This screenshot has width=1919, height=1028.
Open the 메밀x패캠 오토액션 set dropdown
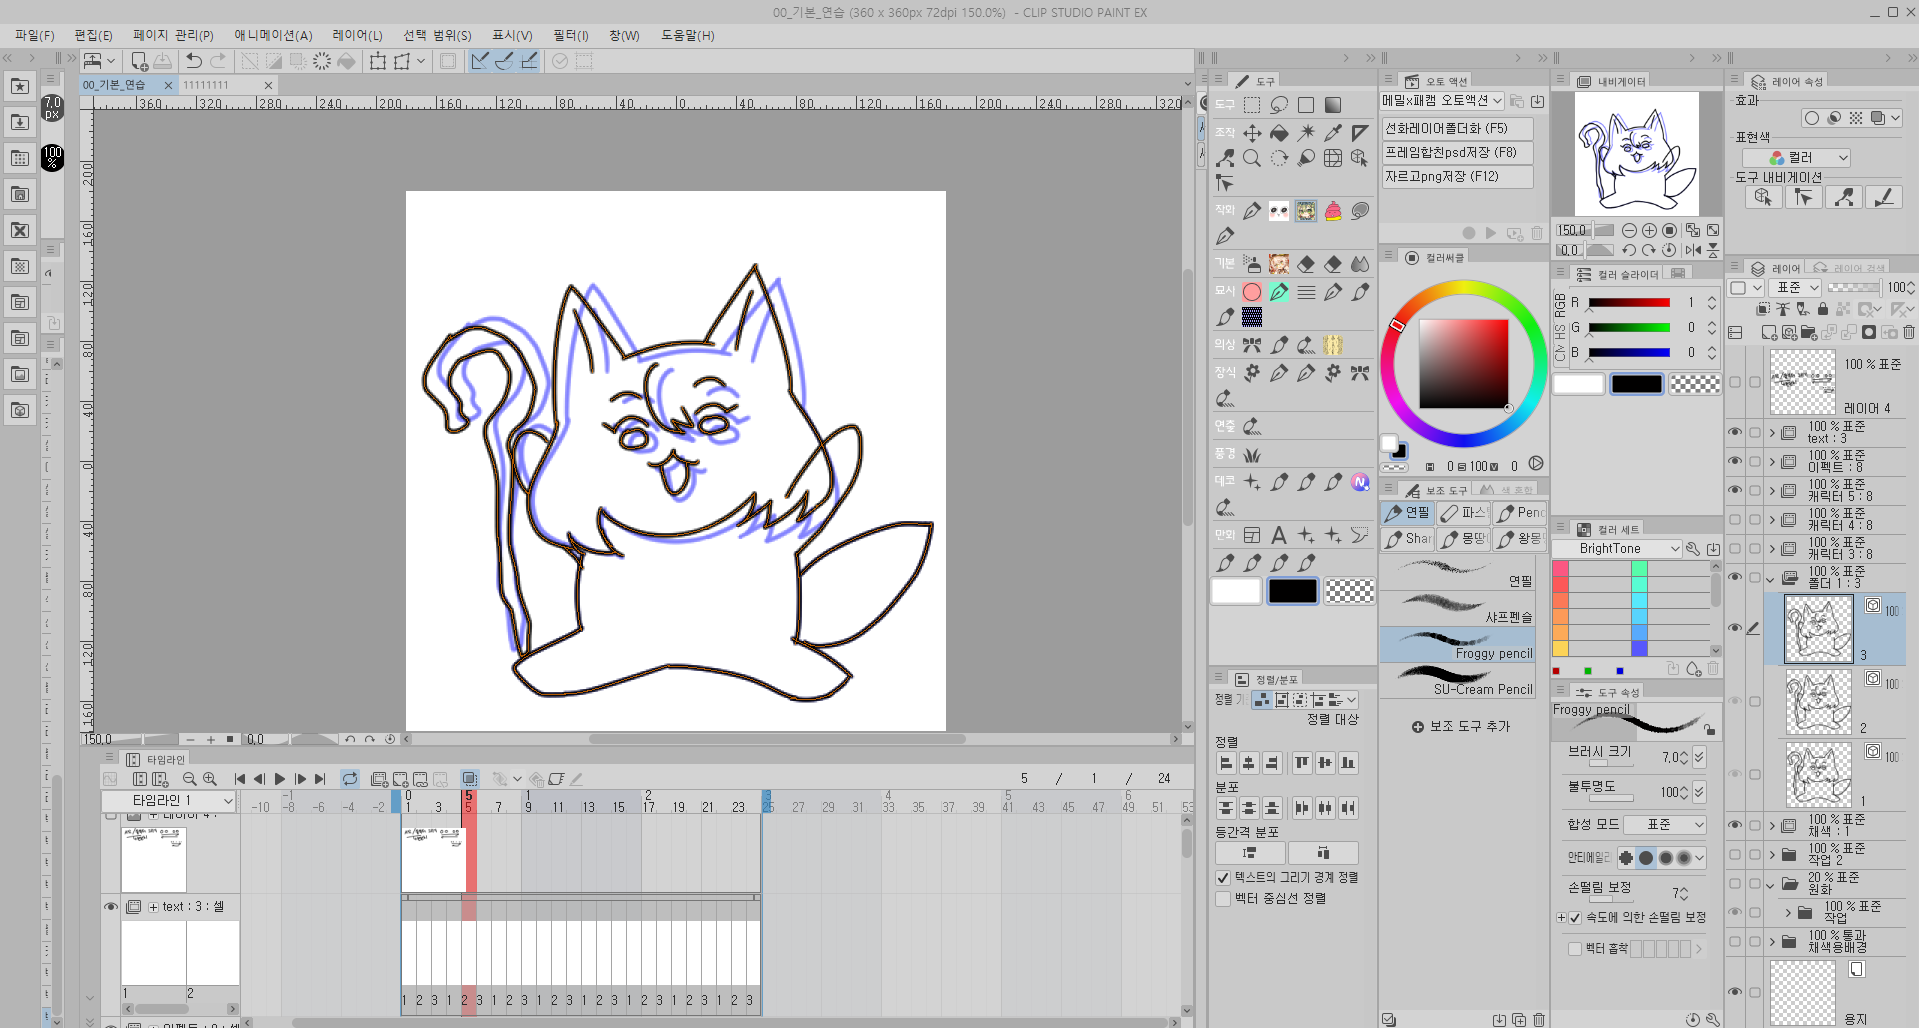pyautogui.click(x=1442, y=101)
